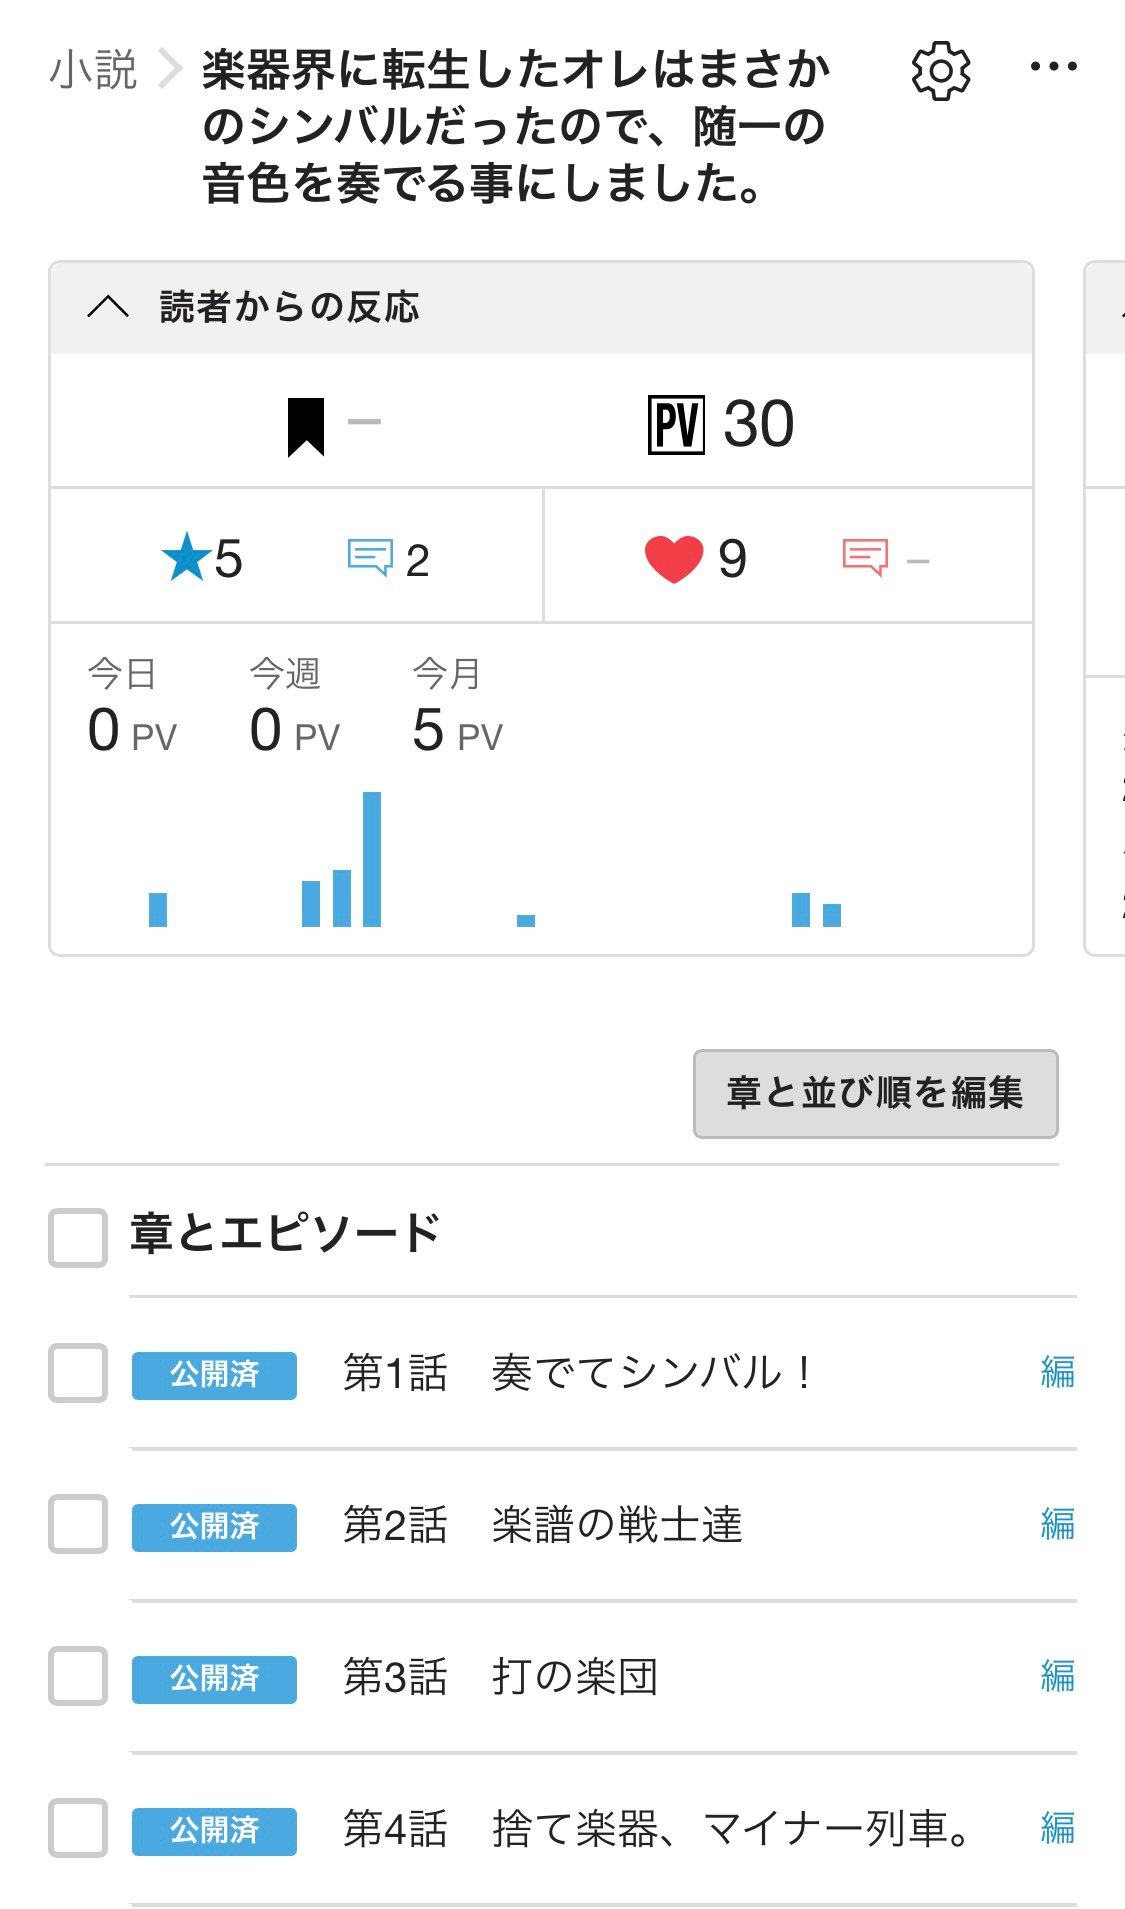Select the 今月 PV statistic
The height and width of the screenshot is (1909, 1125).
(x=457, y=708)
